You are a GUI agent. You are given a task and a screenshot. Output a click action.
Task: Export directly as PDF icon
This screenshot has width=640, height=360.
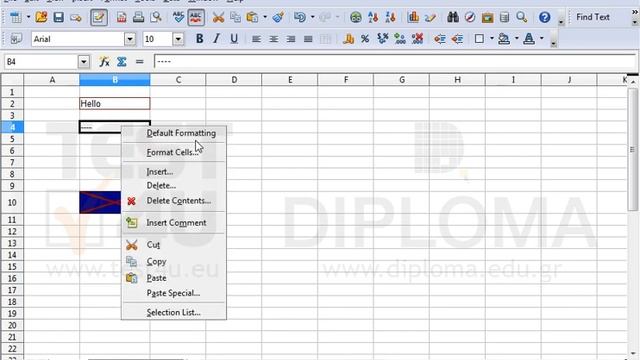point(122,17)
